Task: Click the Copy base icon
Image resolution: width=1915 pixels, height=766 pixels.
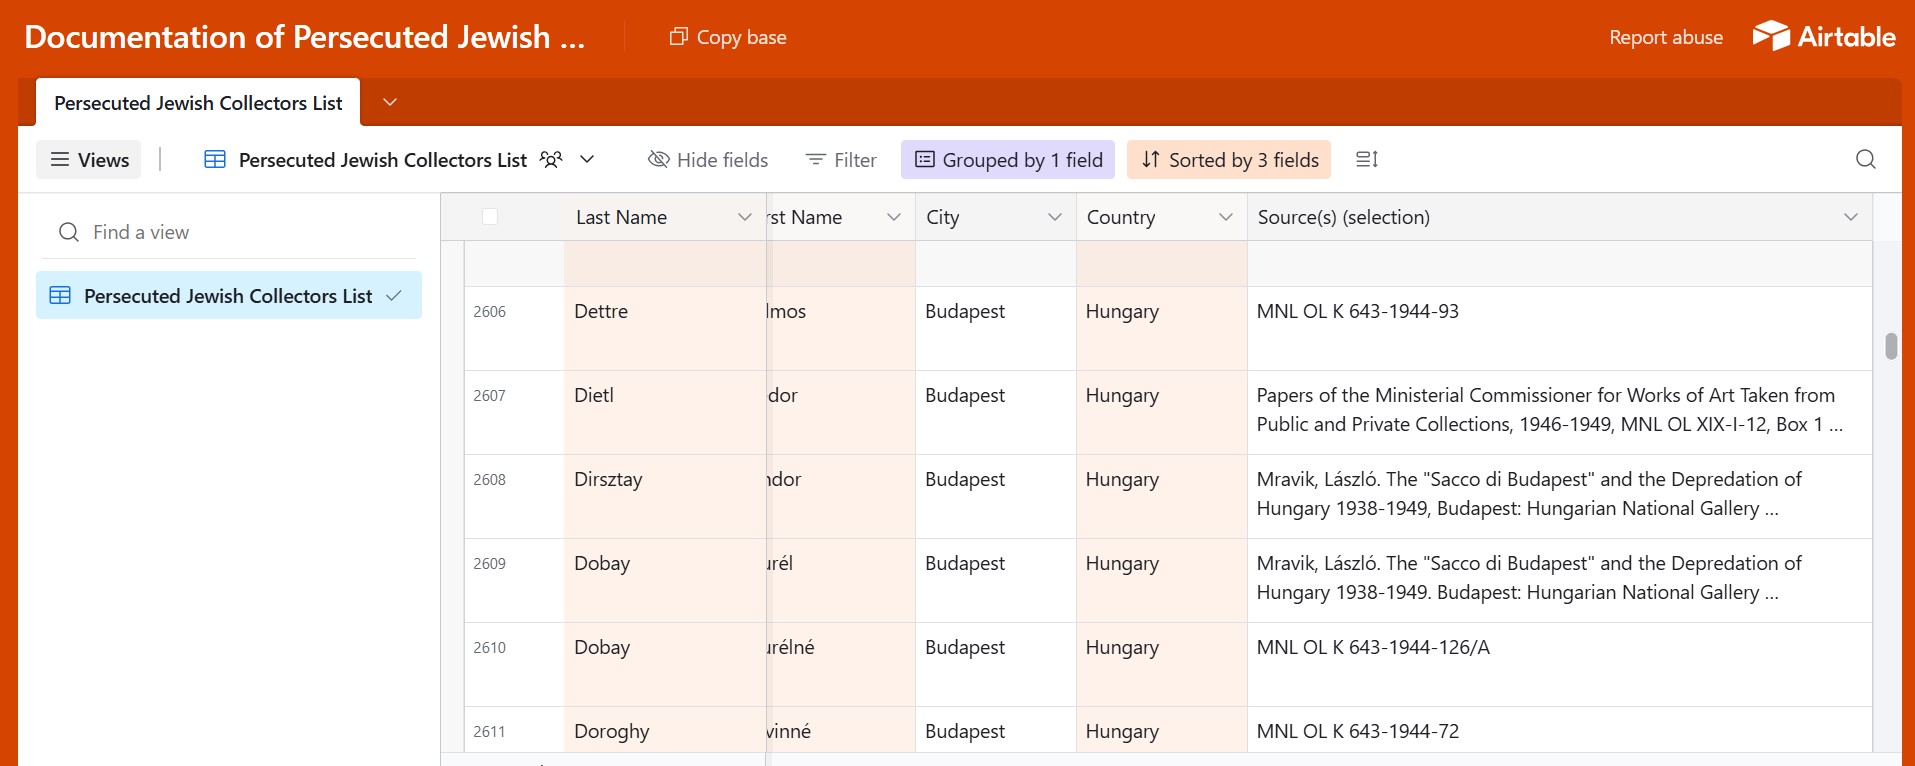Action: coord(678,37)
